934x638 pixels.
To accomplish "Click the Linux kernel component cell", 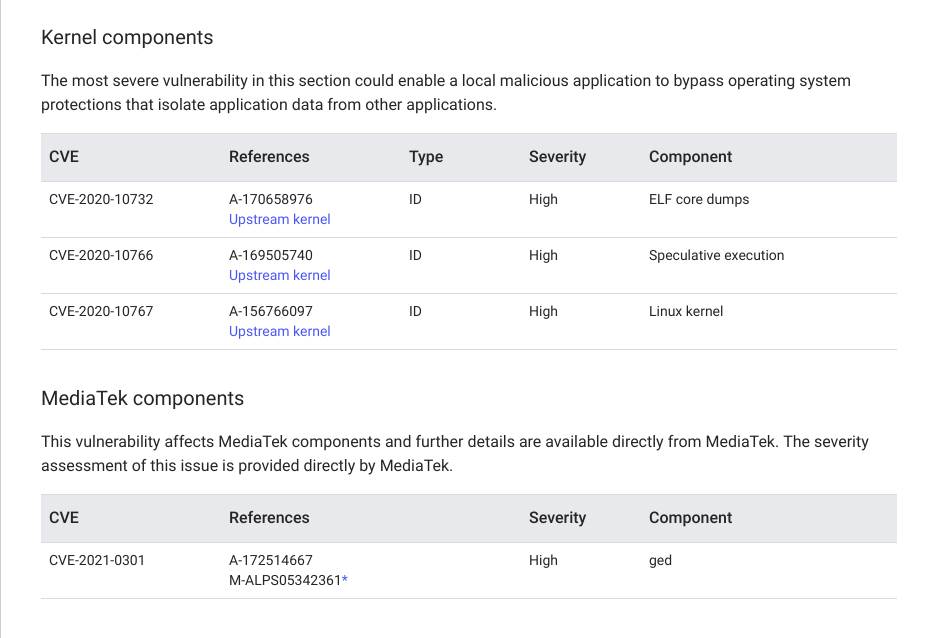I will [x=686, y=311].
